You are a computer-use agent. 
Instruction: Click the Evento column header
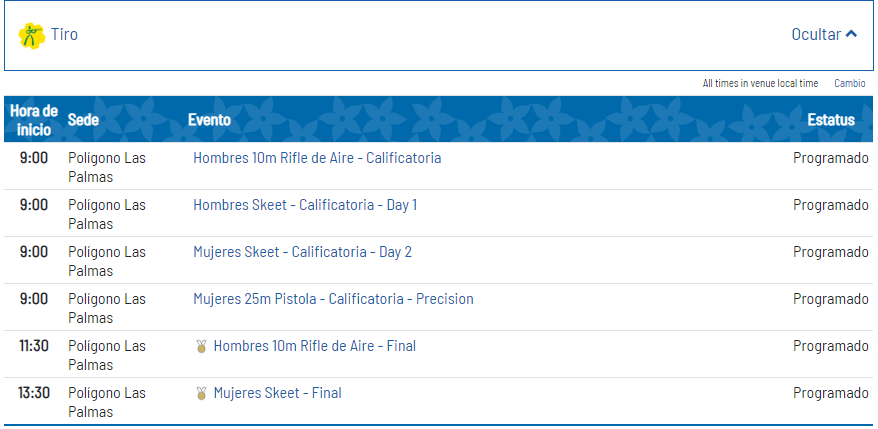coord(209,120)
